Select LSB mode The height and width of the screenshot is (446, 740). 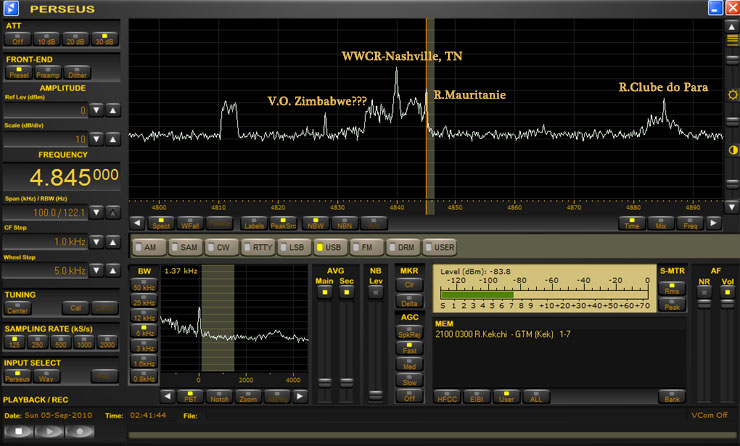pyautogui.click(x=294, y=247)
